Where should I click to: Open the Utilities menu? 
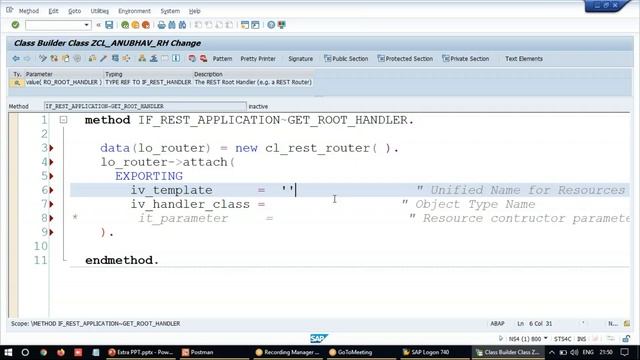[x=100, y=11]
